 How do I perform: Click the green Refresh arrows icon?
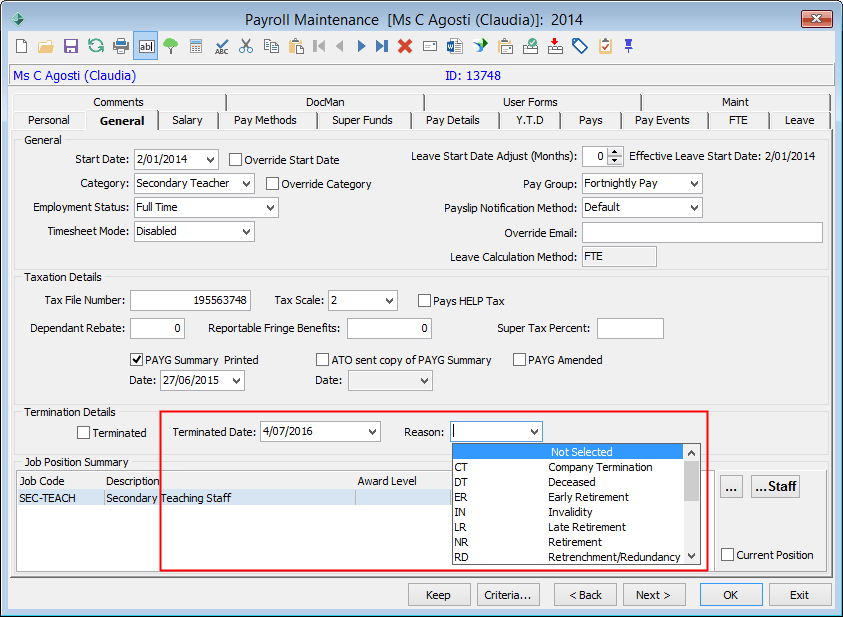click(x=96, y=46)
